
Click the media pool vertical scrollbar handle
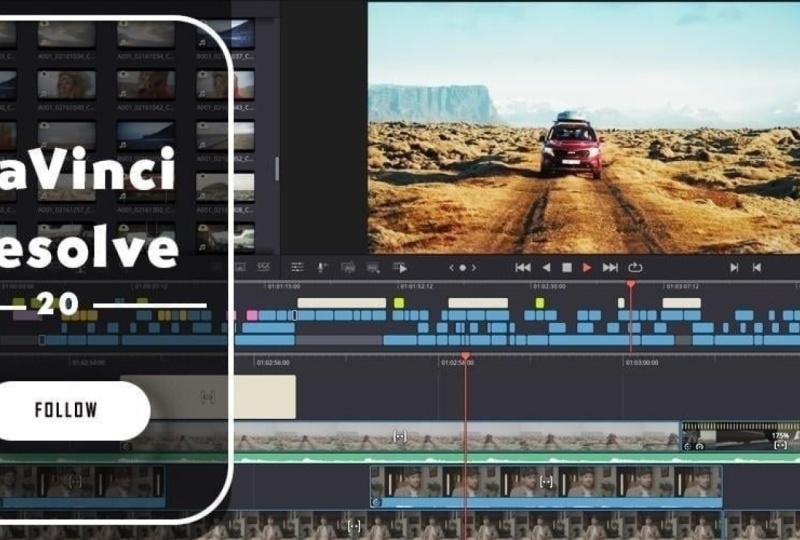click(x=277, y=168)
